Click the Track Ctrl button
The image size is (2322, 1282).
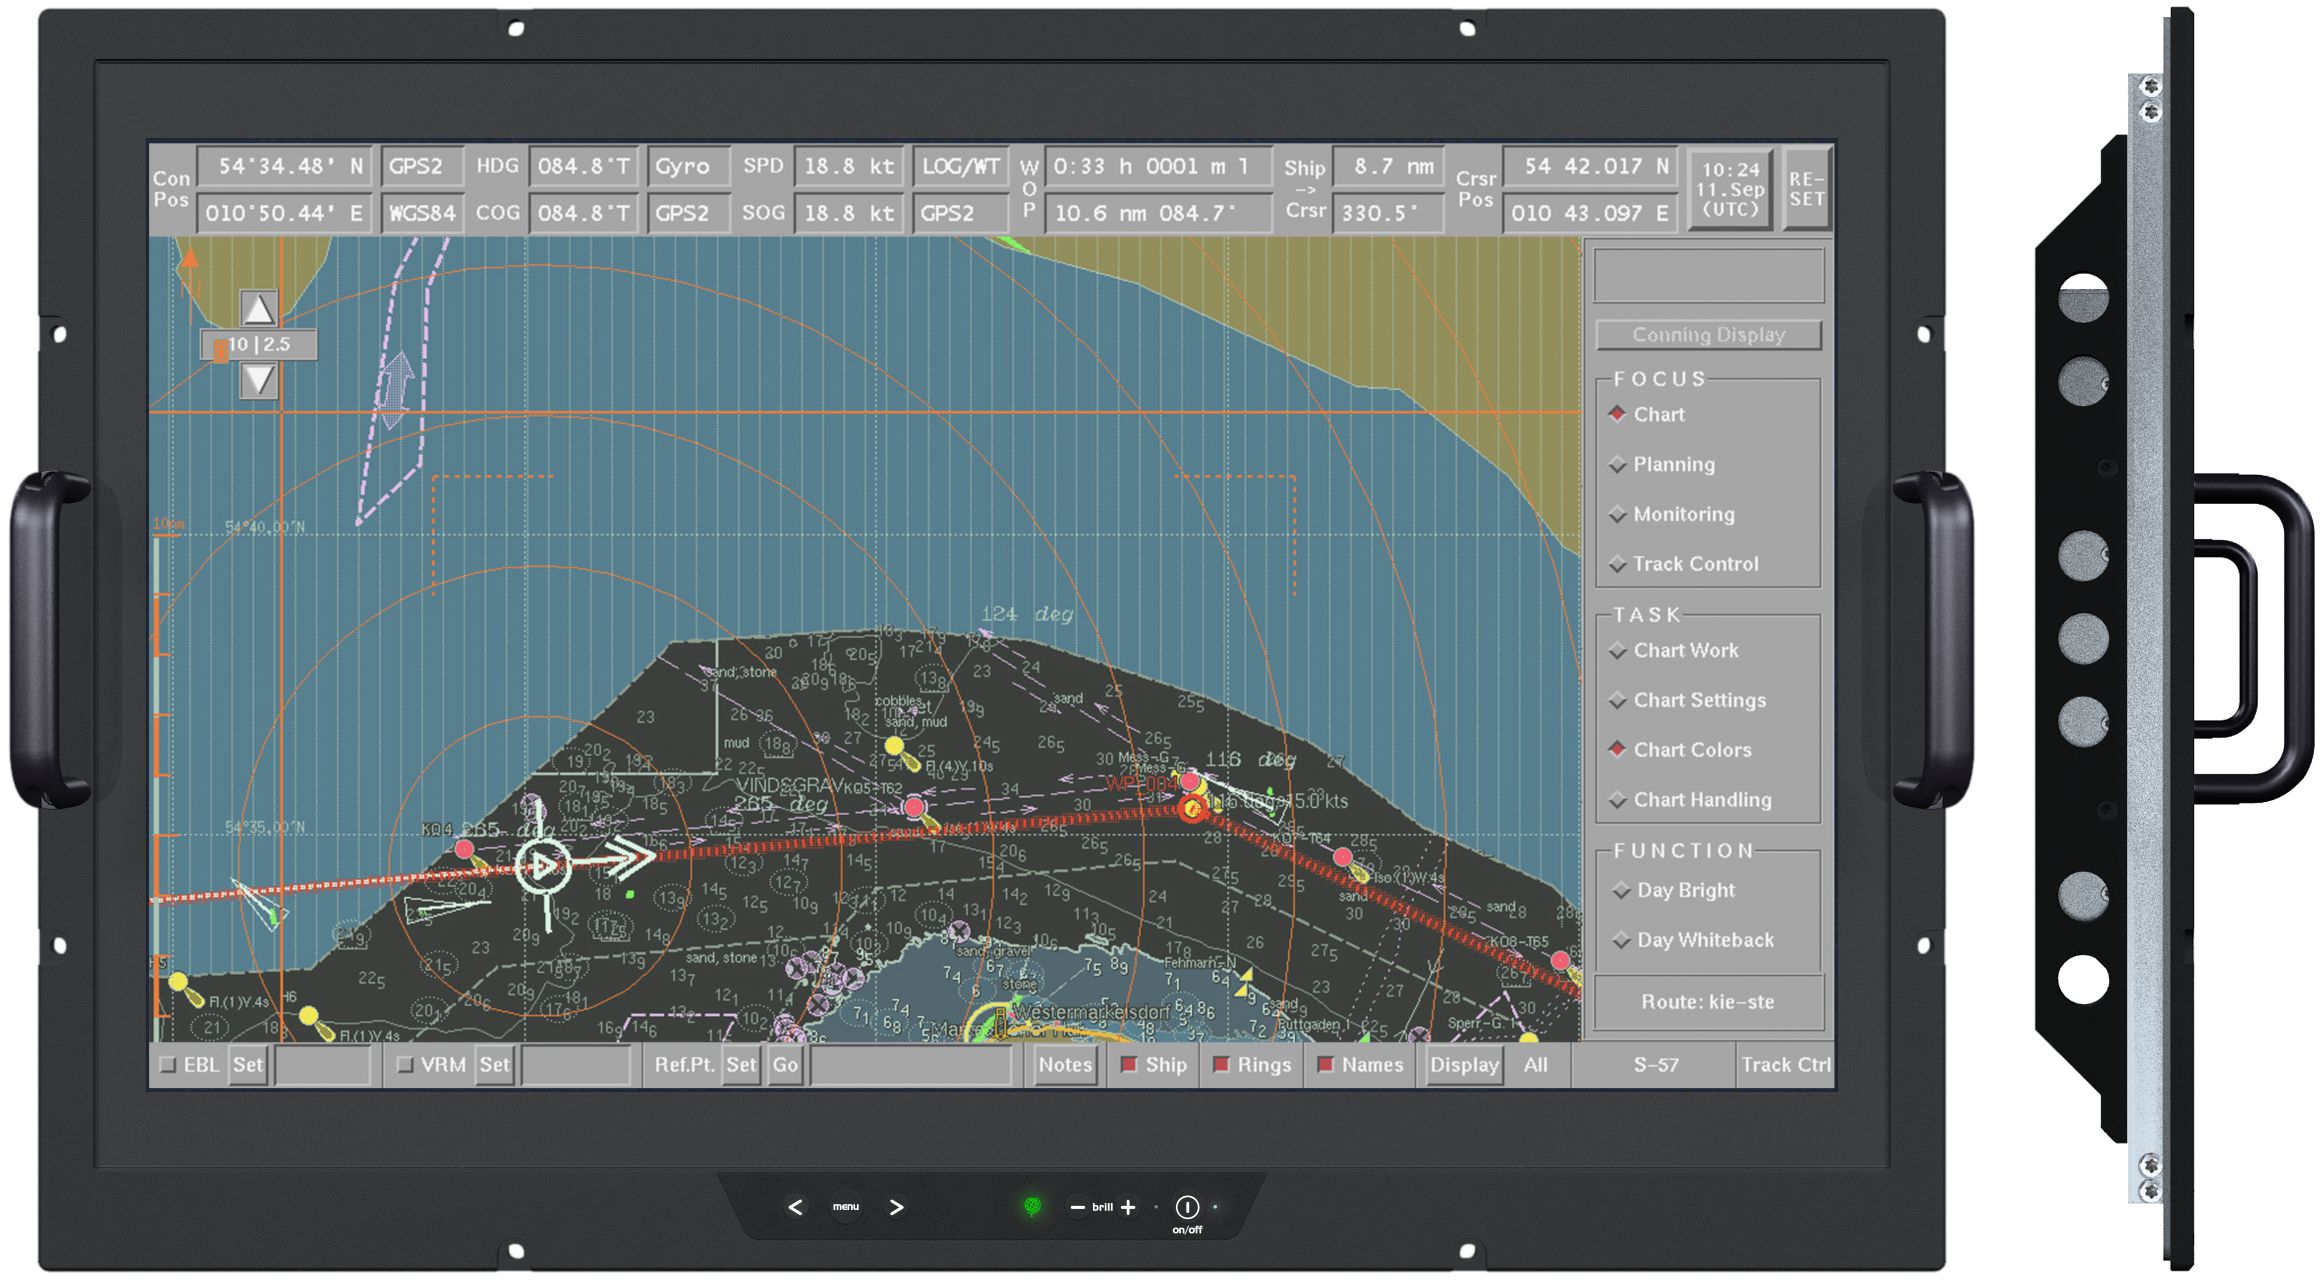tap(1785, 1065)
